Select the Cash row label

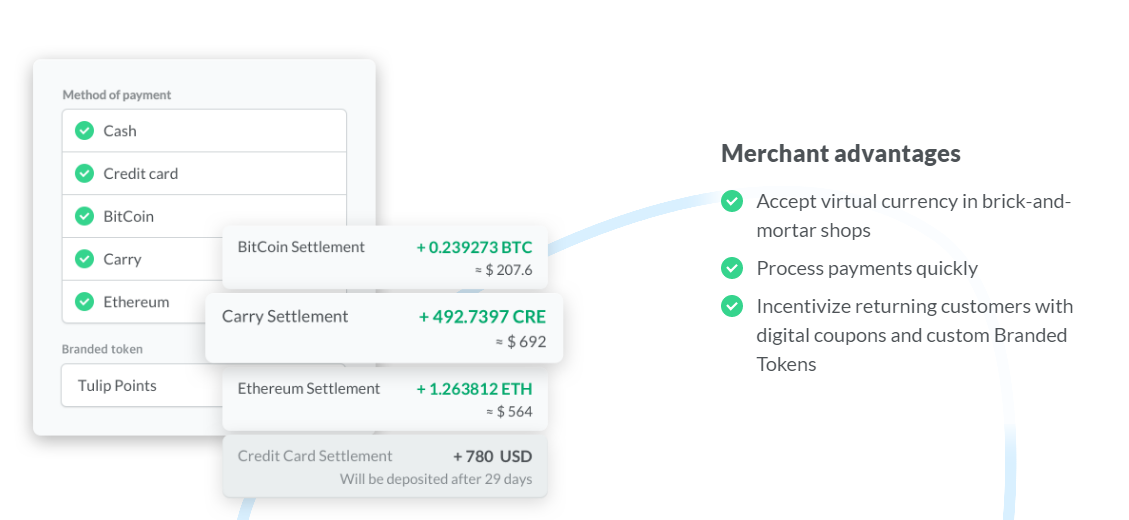coord(120,131)
